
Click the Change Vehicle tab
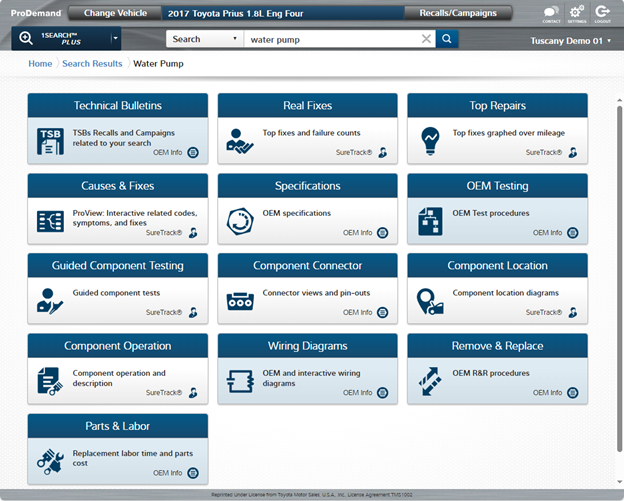click(114, 13)
